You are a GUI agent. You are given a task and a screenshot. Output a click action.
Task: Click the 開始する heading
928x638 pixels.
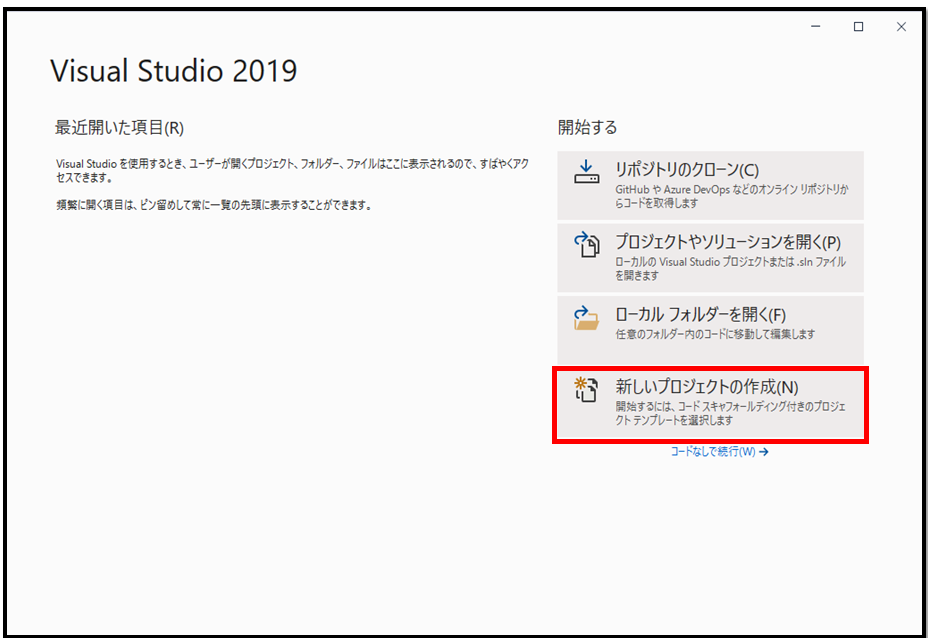coord(587,127)
